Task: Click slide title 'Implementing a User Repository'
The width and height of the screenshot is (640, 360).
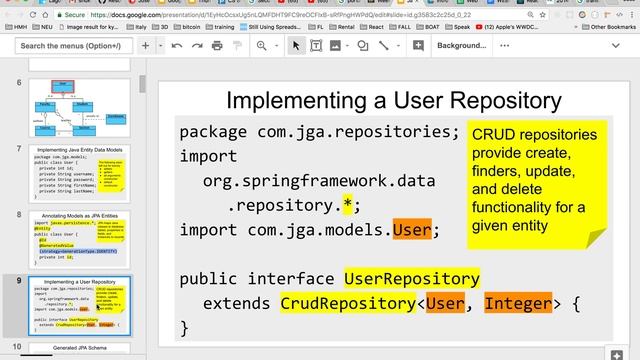Action: tap(394, 100)
